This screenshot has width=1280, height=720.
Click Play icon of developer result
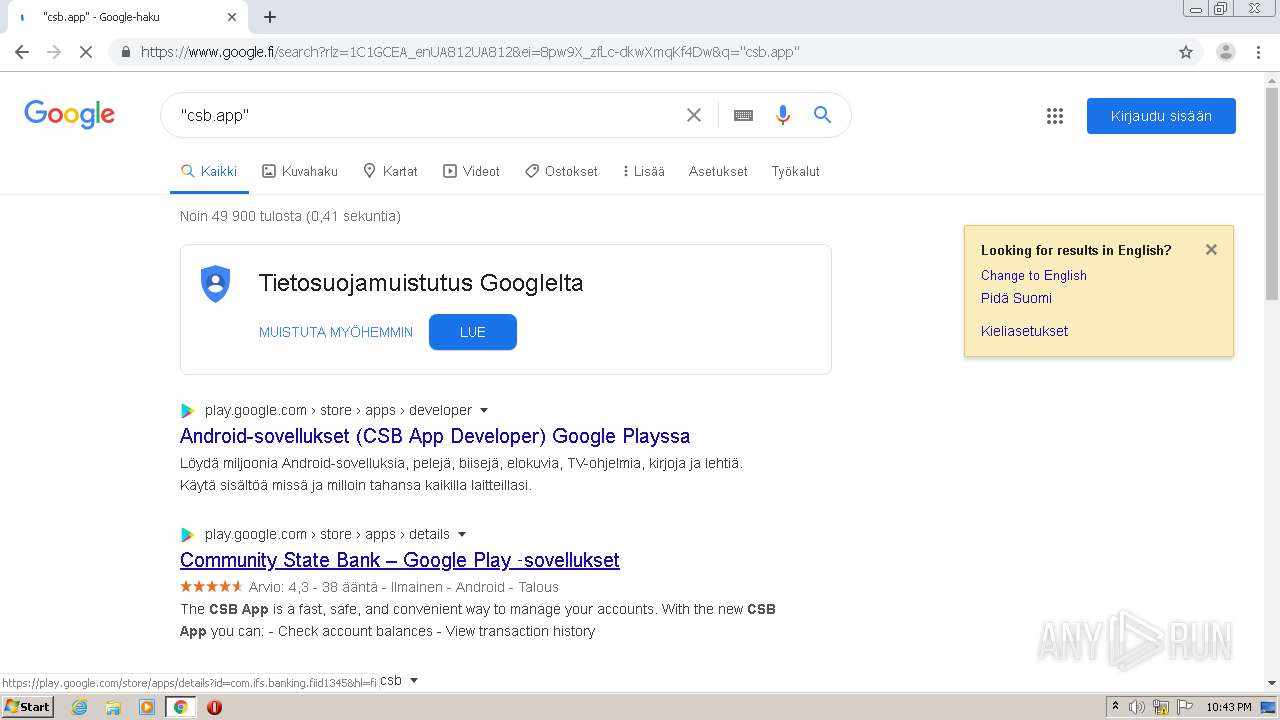(x=187, y=410)
